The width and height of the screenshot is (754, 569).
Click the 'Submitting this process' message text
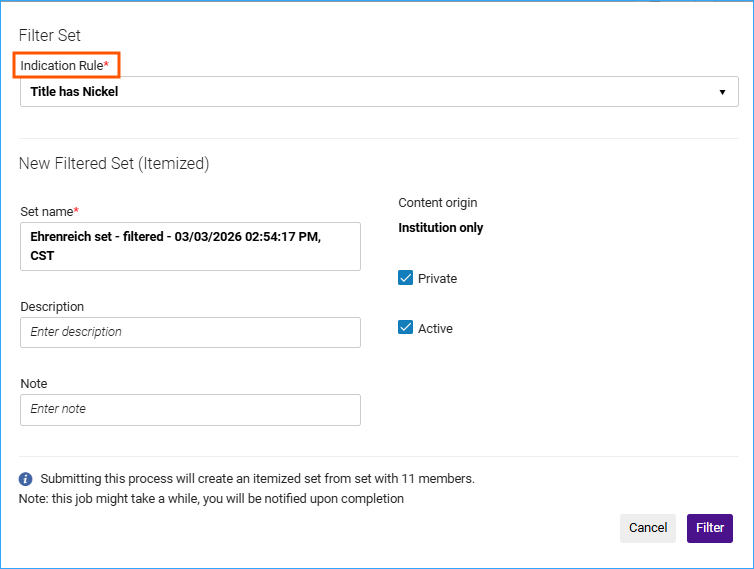tap(257, 479)
